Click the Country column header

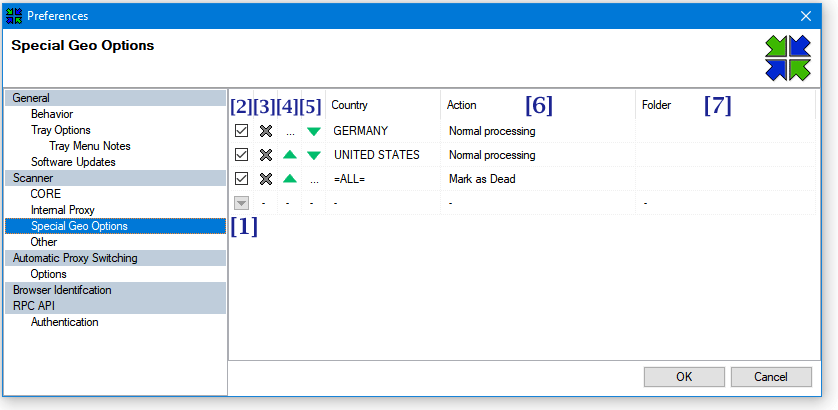pyautogui.click(x=383, y=105)
